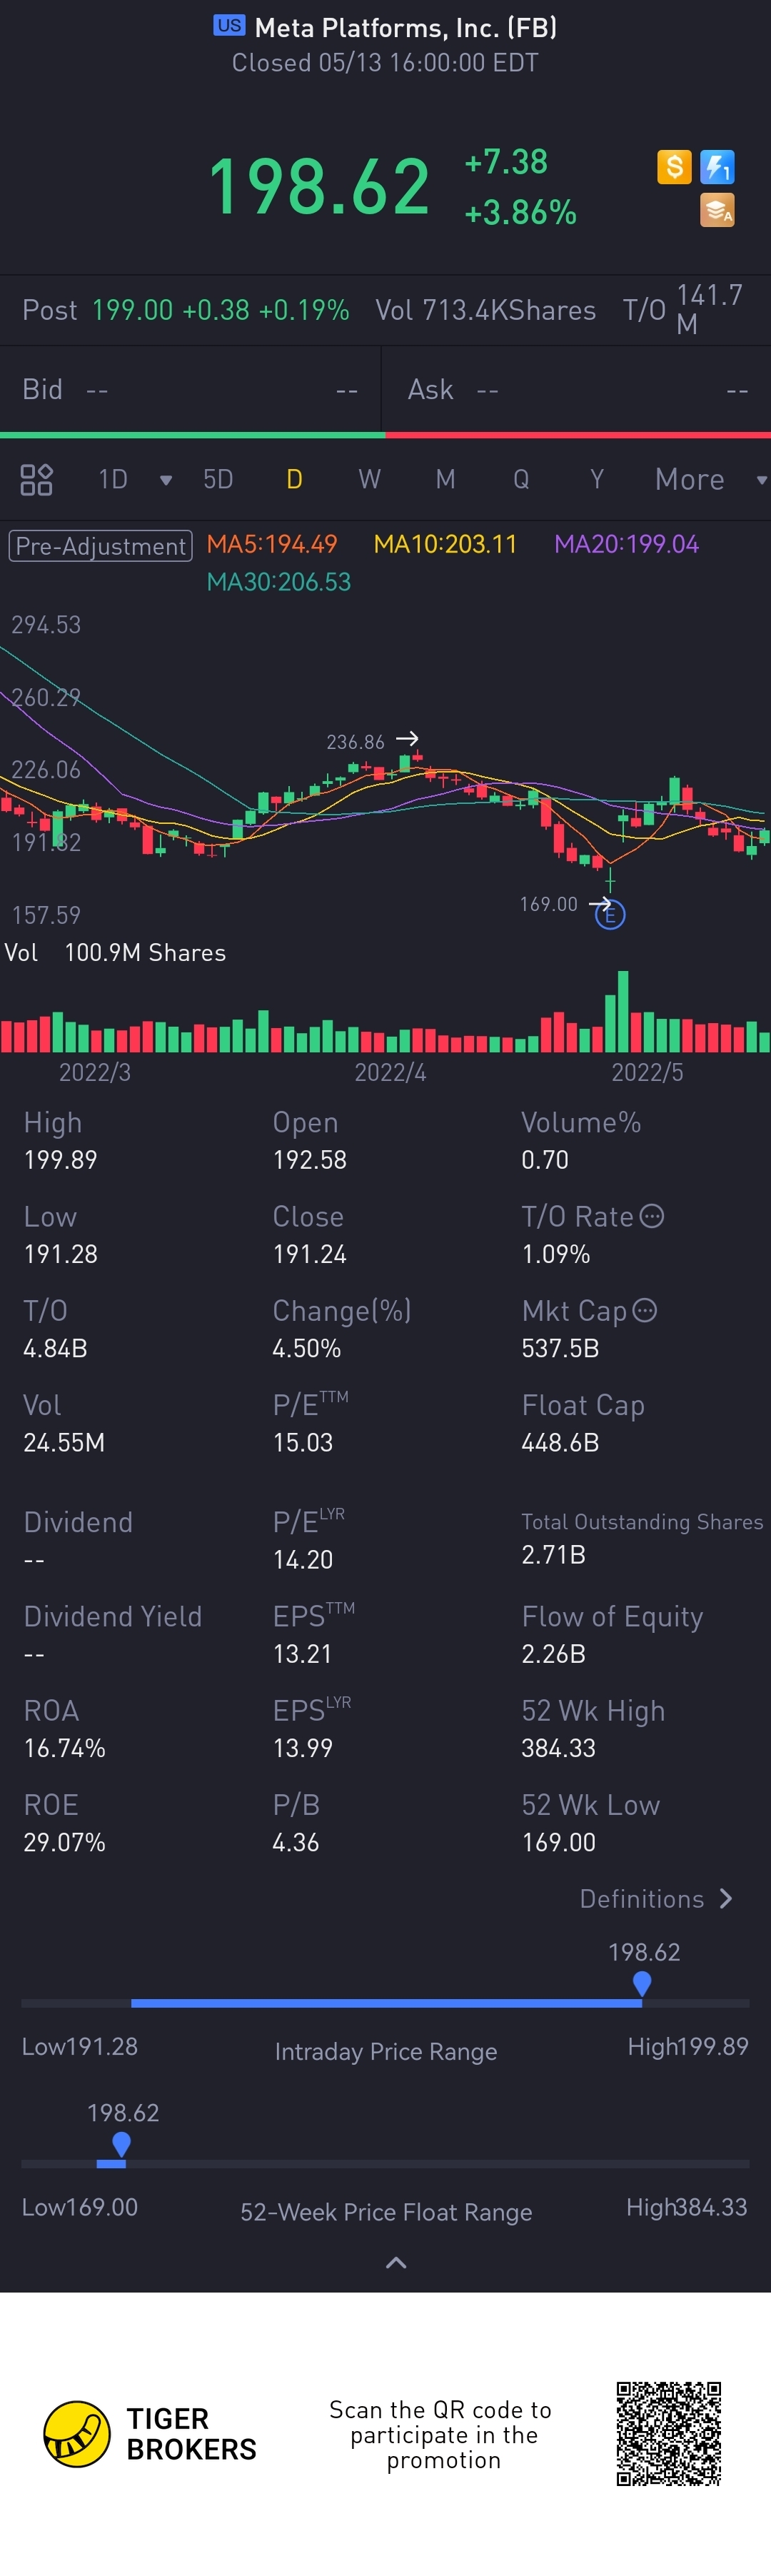This screenshot has height=2576, width=771.
Task: Switch to the 5D chart tab
Action: click(x=218, y=480)
